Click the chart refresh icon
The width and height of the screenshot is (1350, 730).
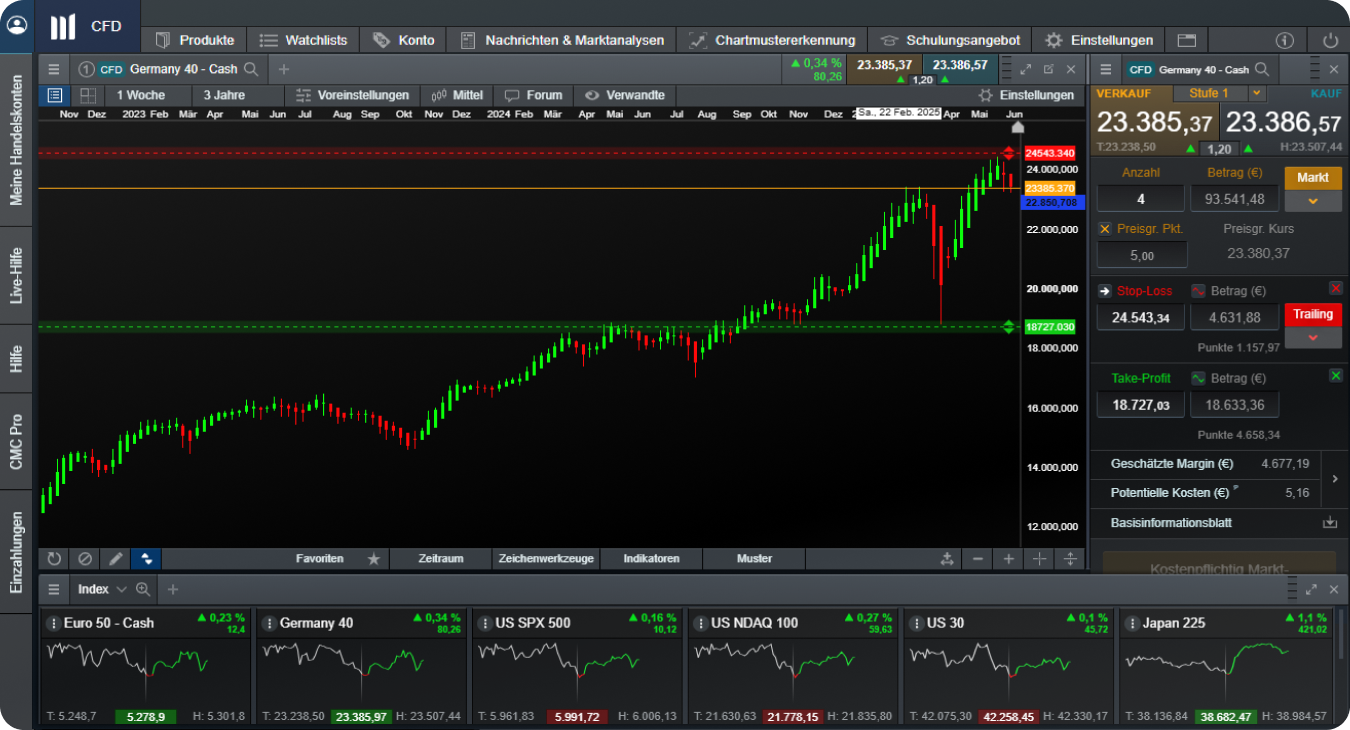click(x=54, y=559)
